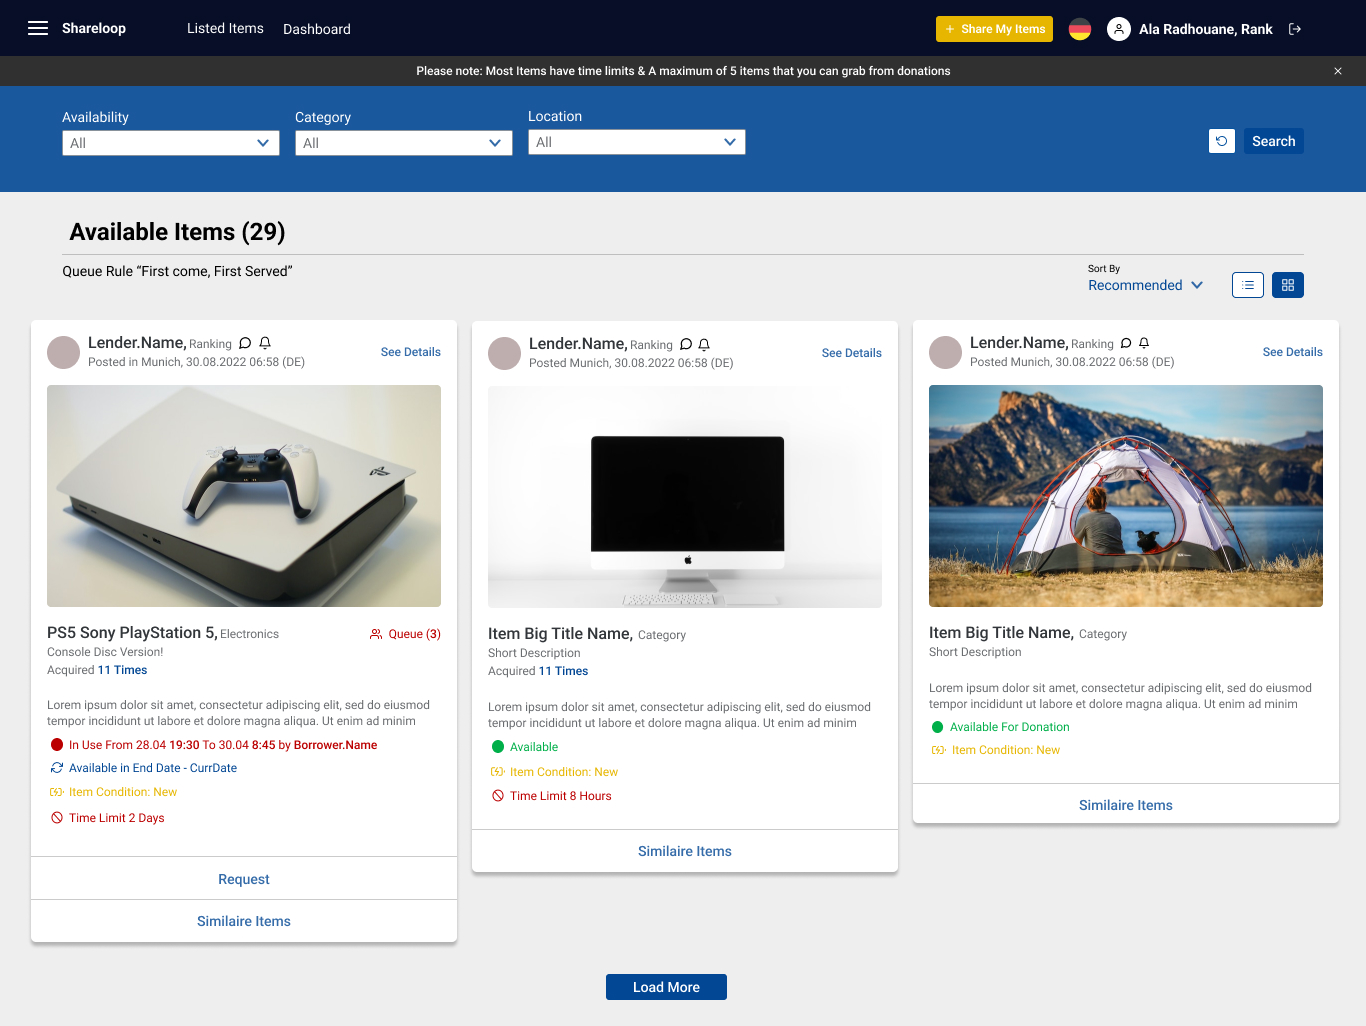Click Request on the PS5 card
This screenshot has height=1026, width=1366.
(244, 879)
